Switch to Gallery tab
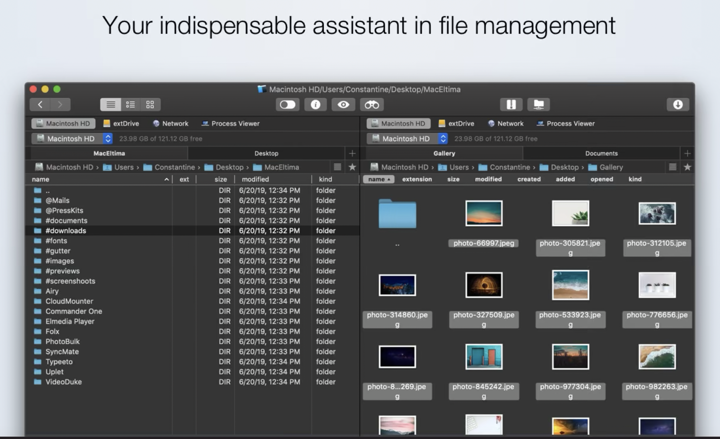The height and width of the screenshot is (439, 720). click(444, 153)
